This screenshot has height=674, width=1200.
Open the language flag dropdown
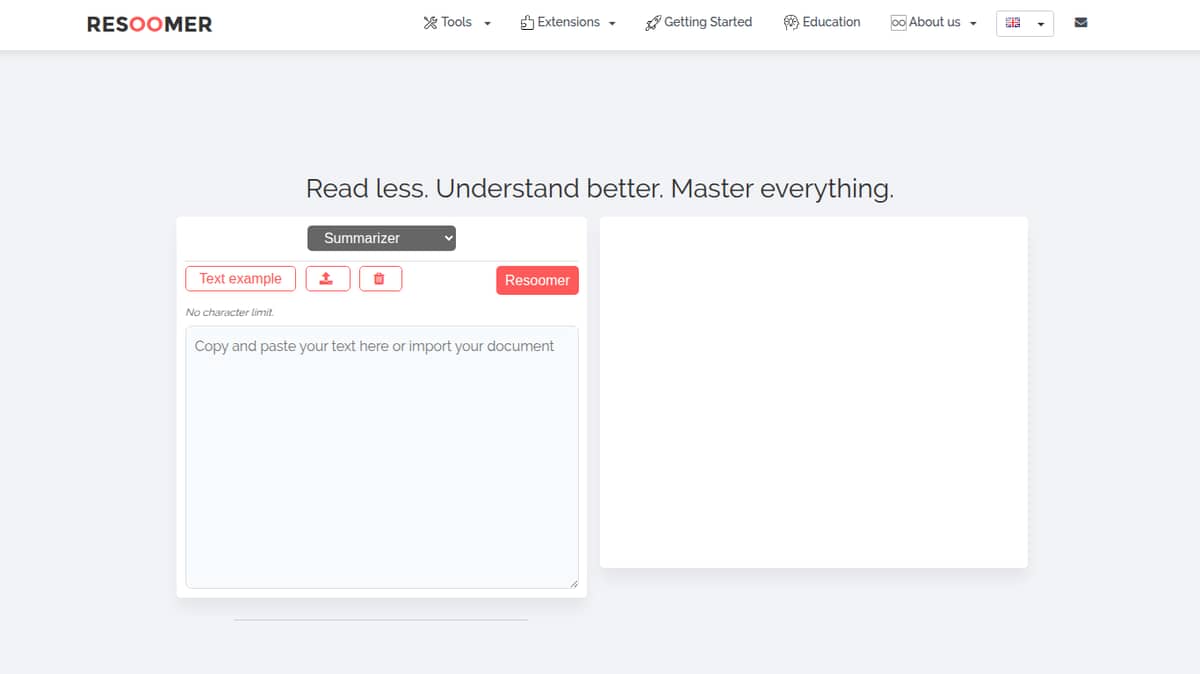(1025, 23)
